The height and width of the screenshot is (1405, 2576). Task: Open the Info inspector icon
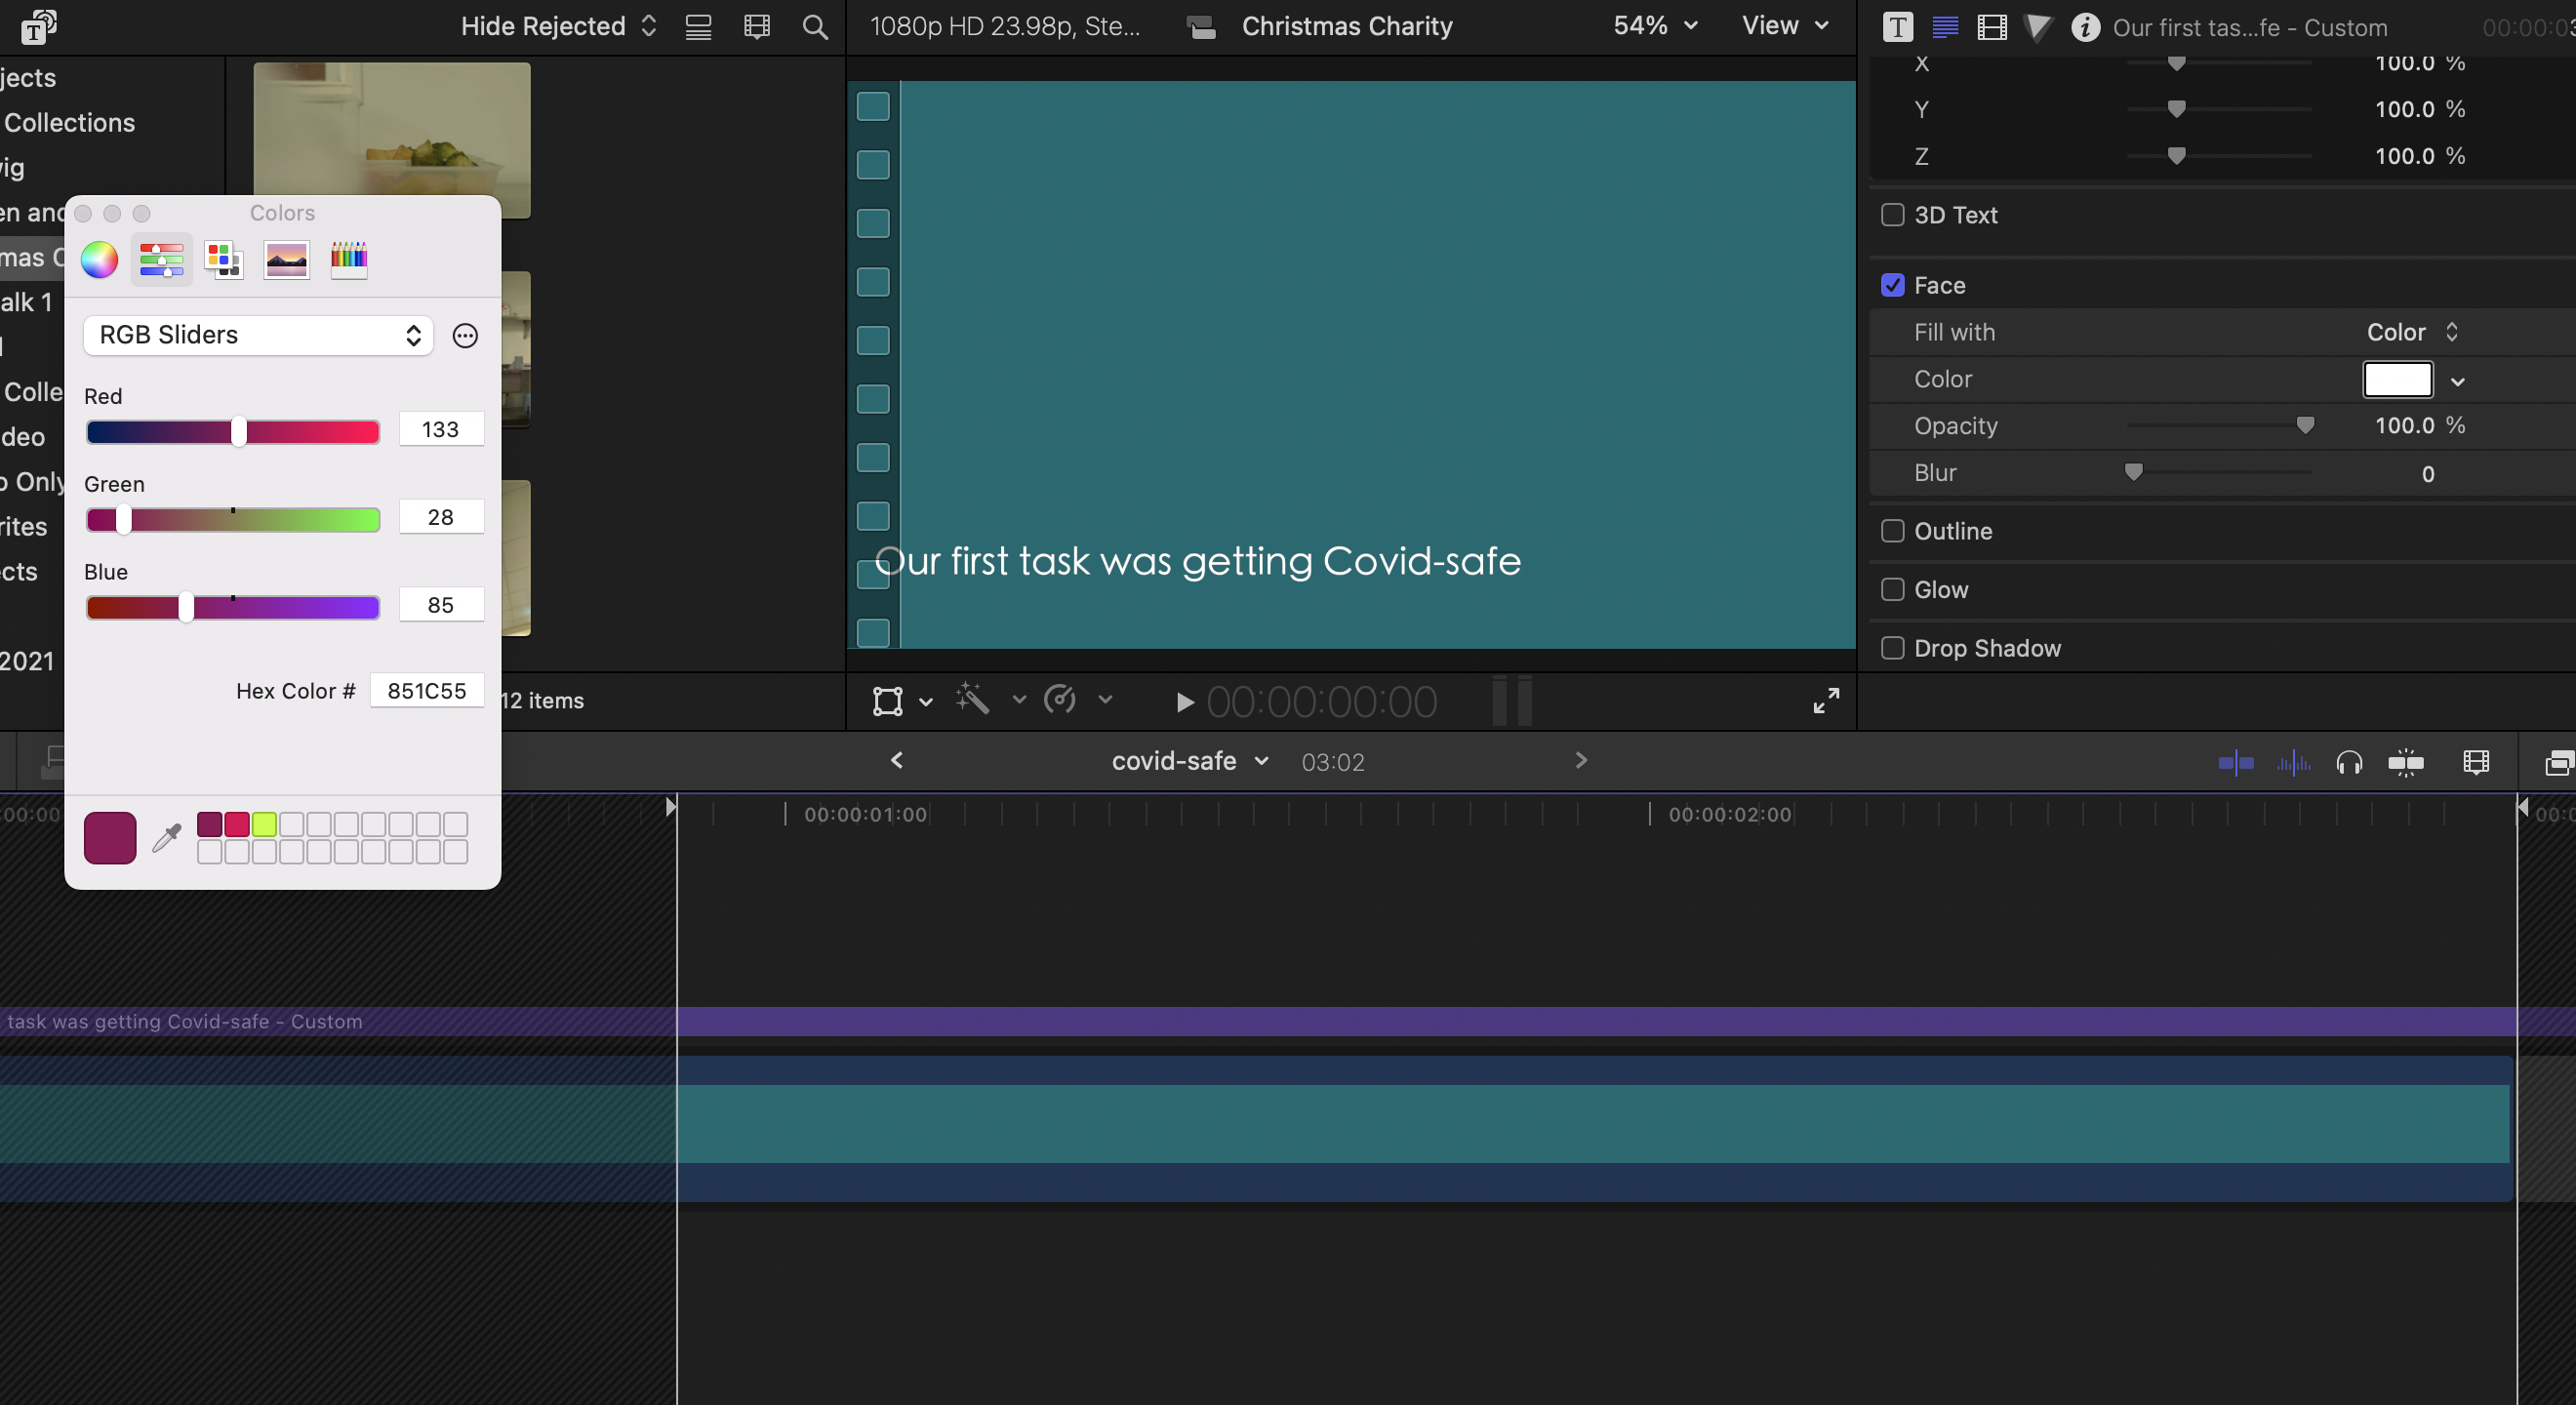(2085, 27)
